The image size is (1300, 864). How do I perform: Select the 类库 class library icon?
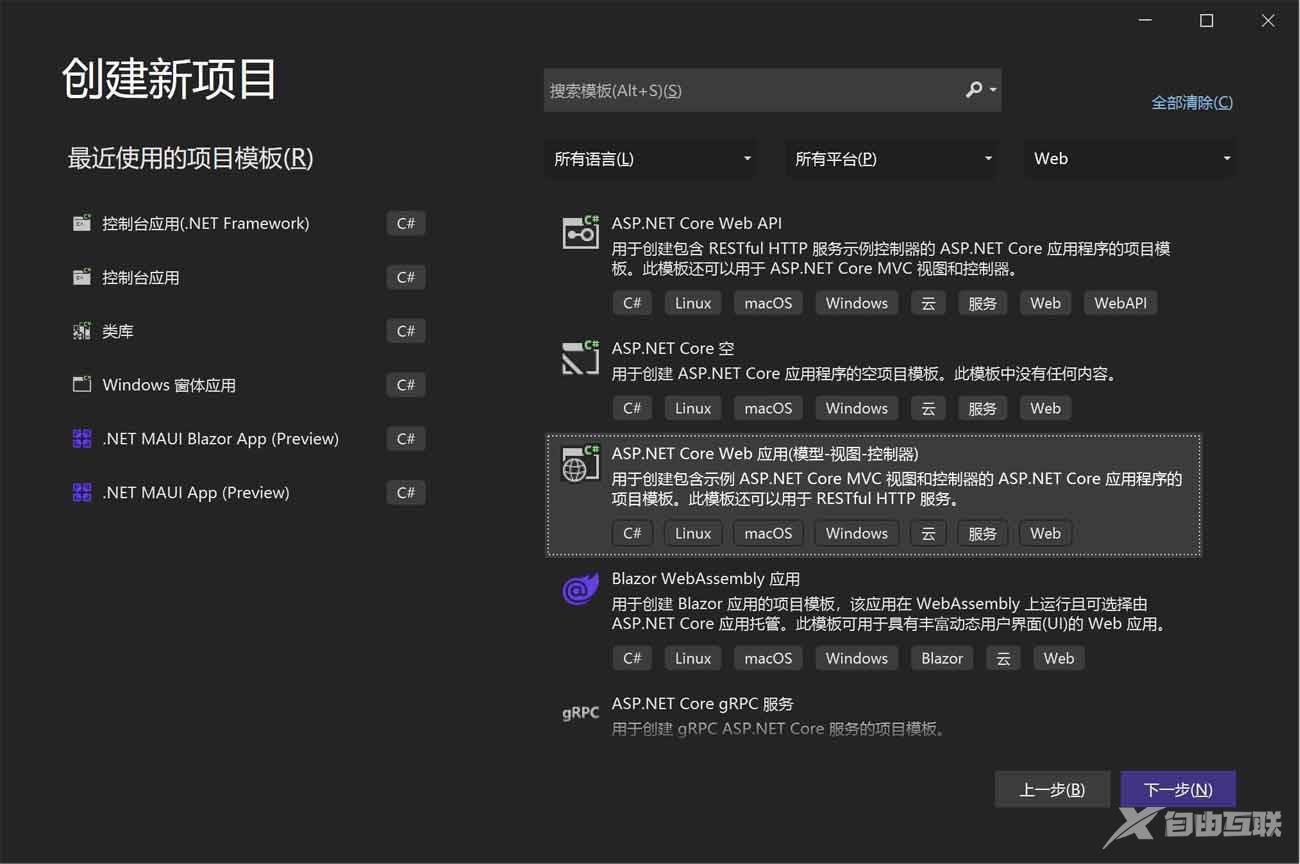click(82, 331)
